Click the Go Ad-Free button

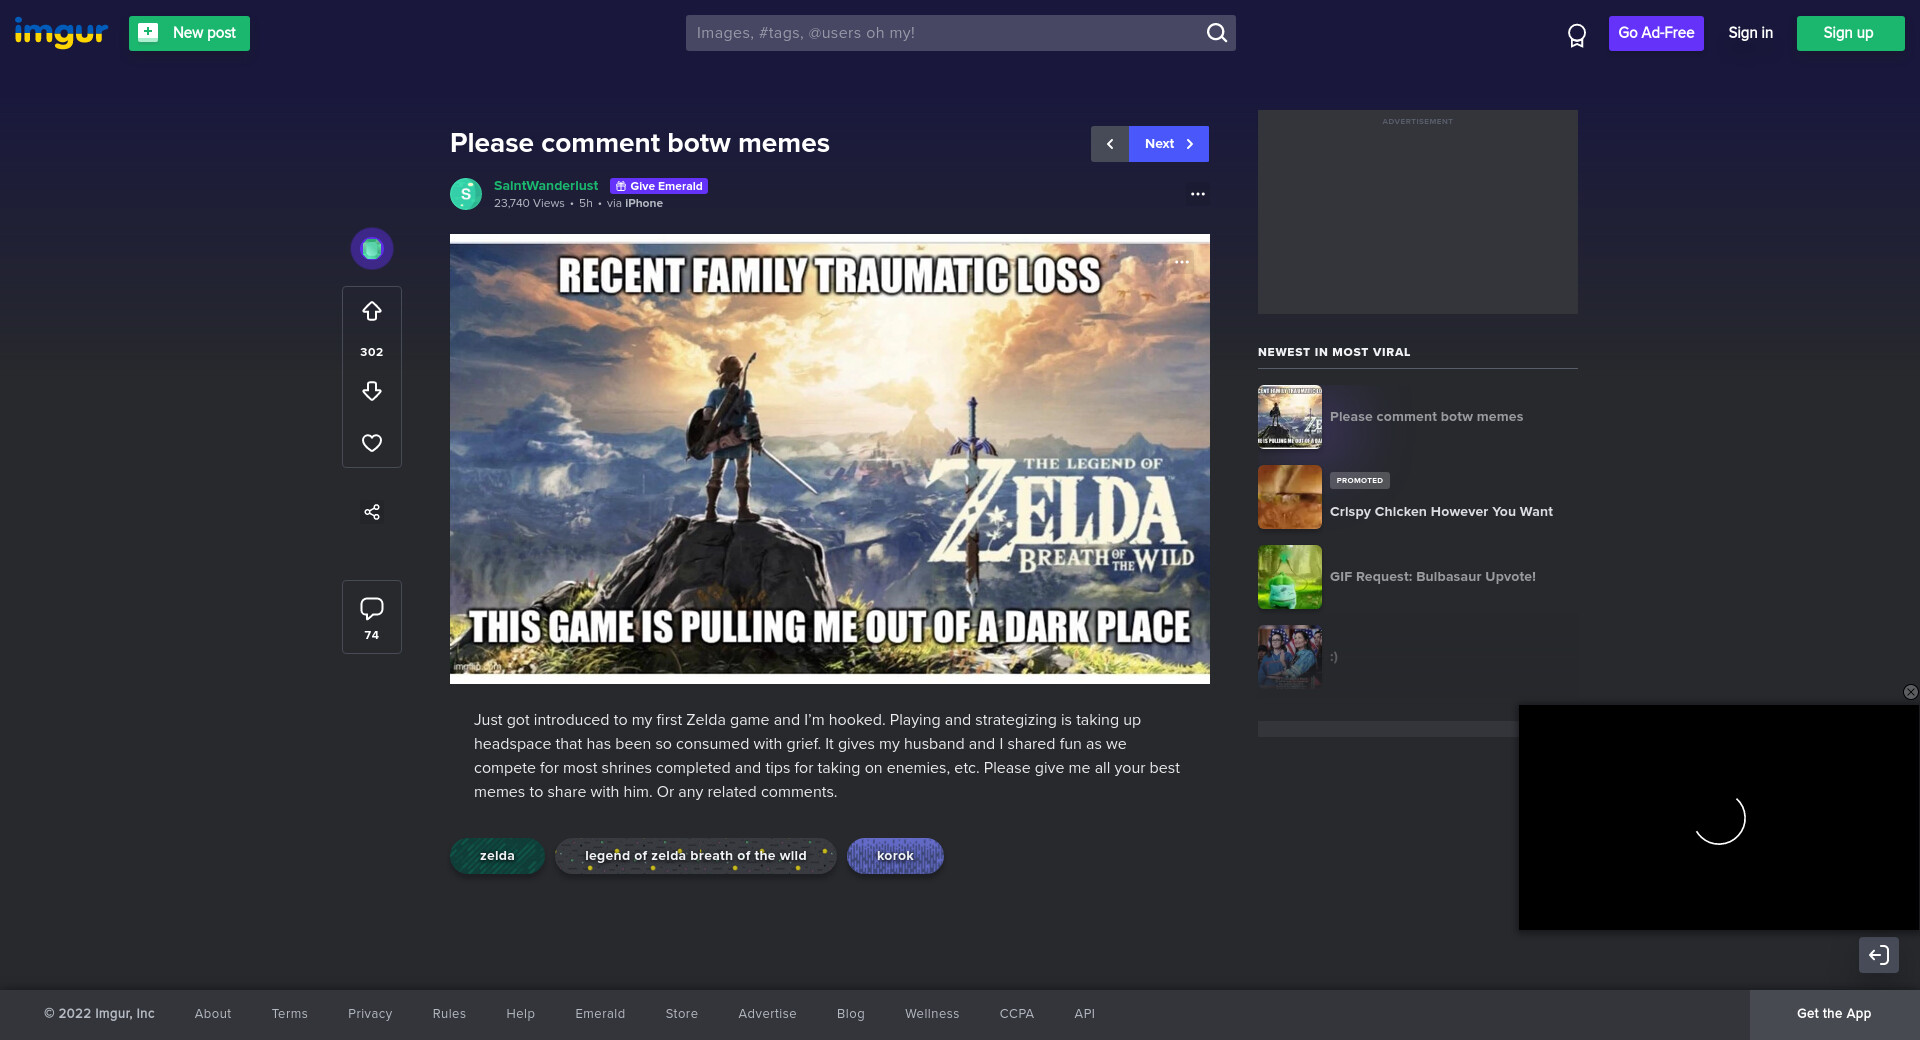point(1656,33)
